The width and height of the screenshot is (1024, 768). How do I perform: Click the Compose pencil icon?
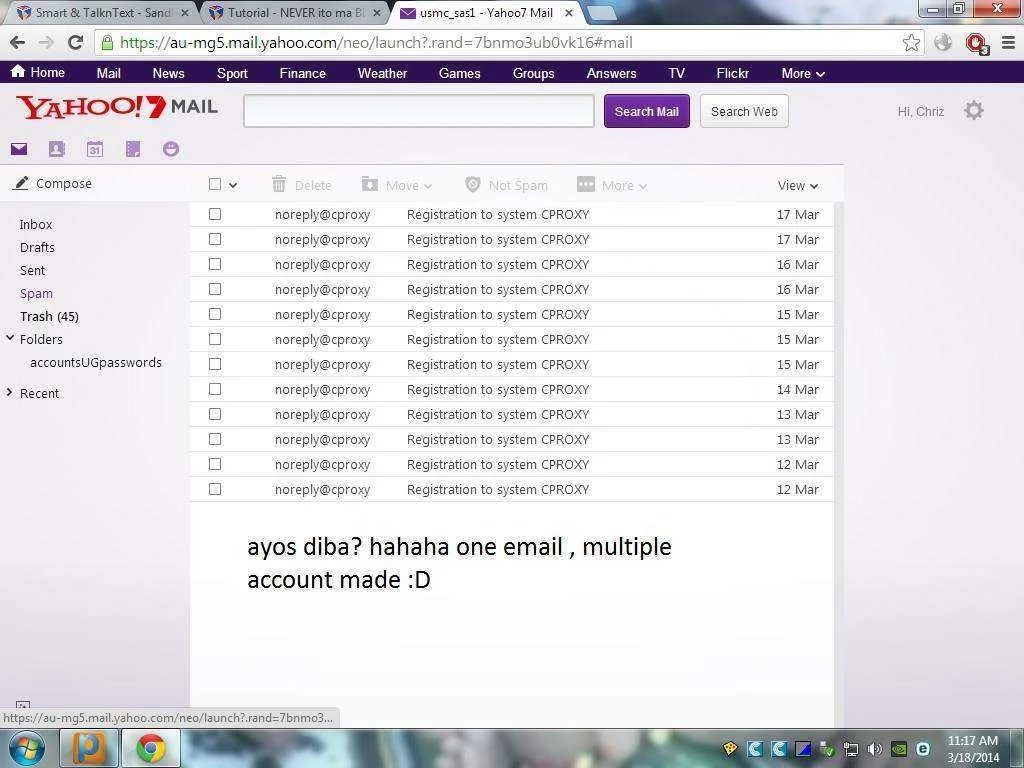click(21, 184)
